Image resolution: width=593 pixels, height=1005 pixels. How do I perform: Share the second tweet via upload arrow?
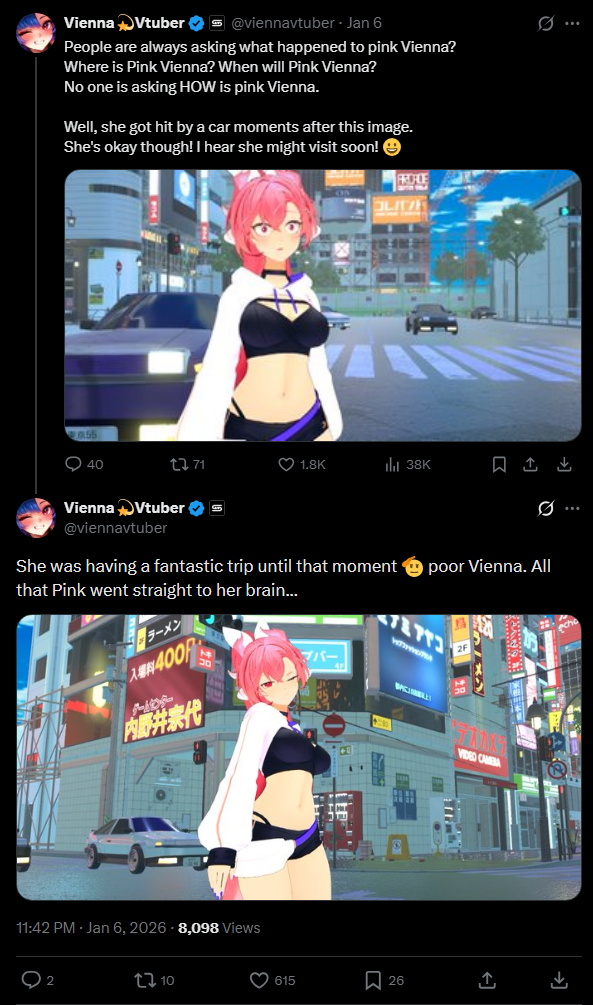click(x=487, y=979)
